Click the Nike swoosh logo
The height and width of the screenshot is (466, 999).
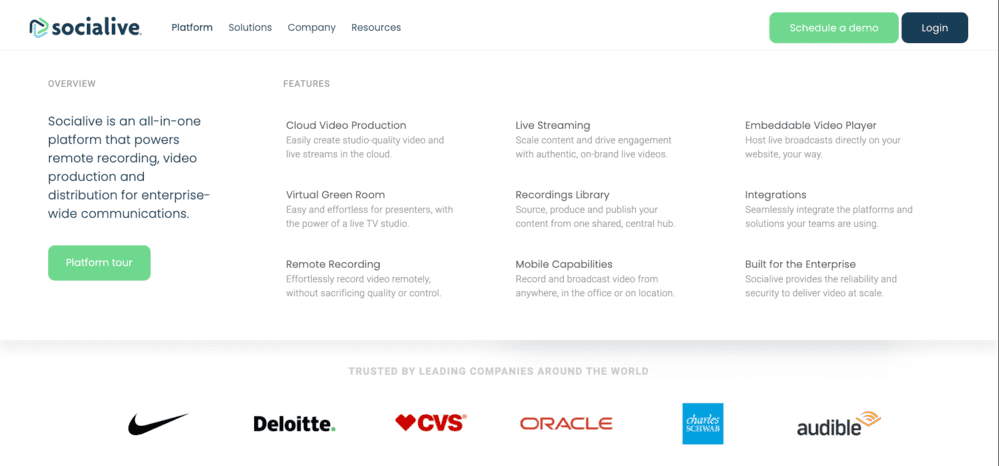[158, 424]
